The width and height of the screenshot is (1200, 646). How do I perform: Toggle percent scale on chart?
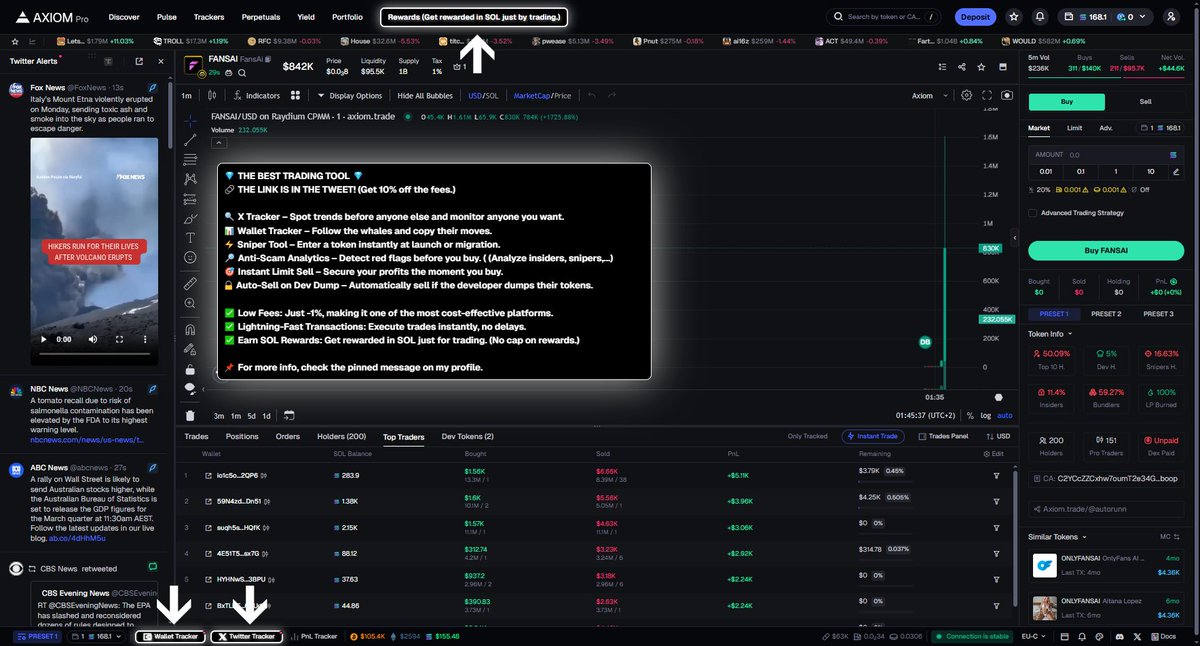click(x=969, y=415)
